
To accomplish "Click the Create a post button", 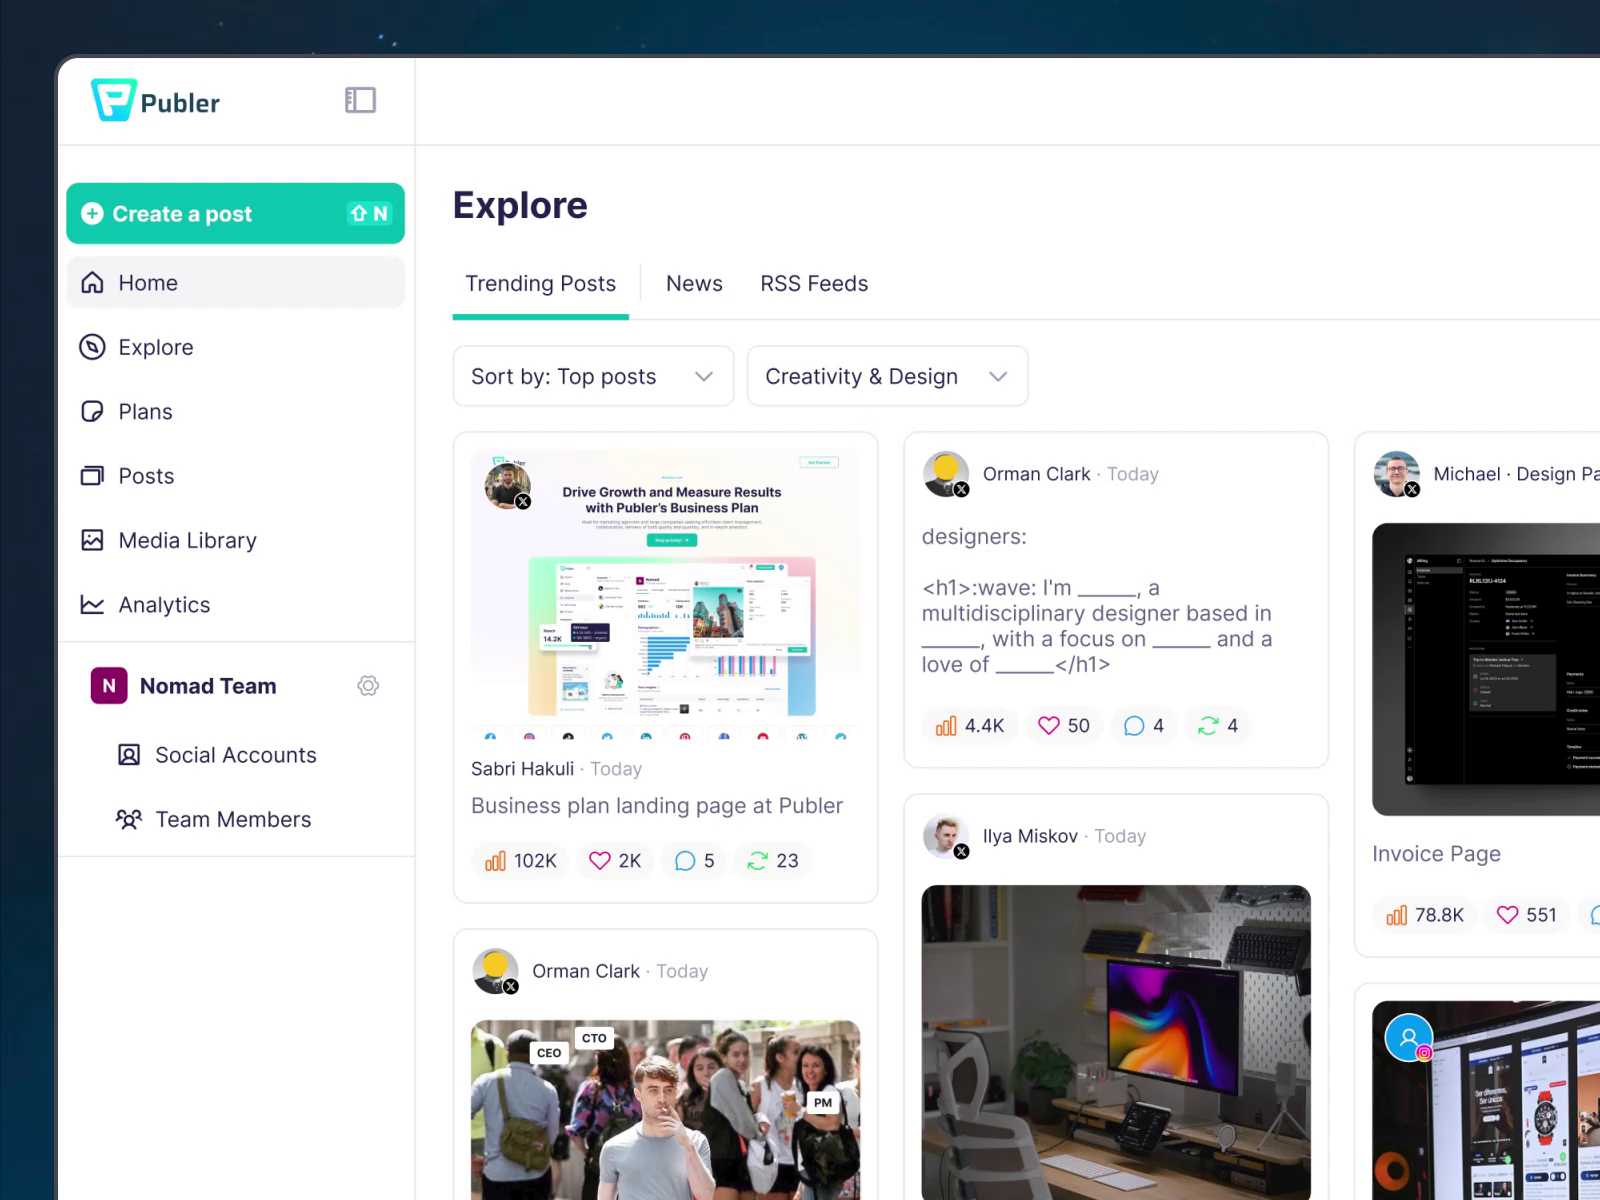I will point(235,213).
